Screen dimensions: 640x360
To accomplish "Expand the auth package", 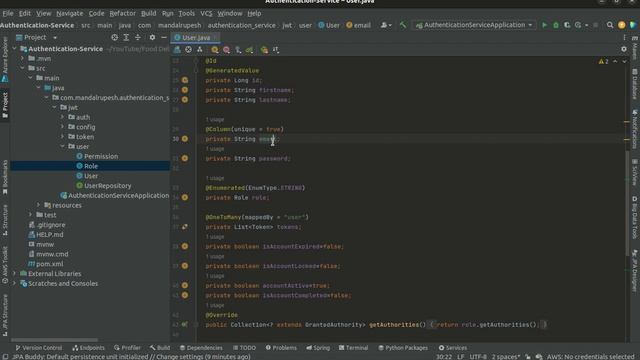I will (62, 117).
